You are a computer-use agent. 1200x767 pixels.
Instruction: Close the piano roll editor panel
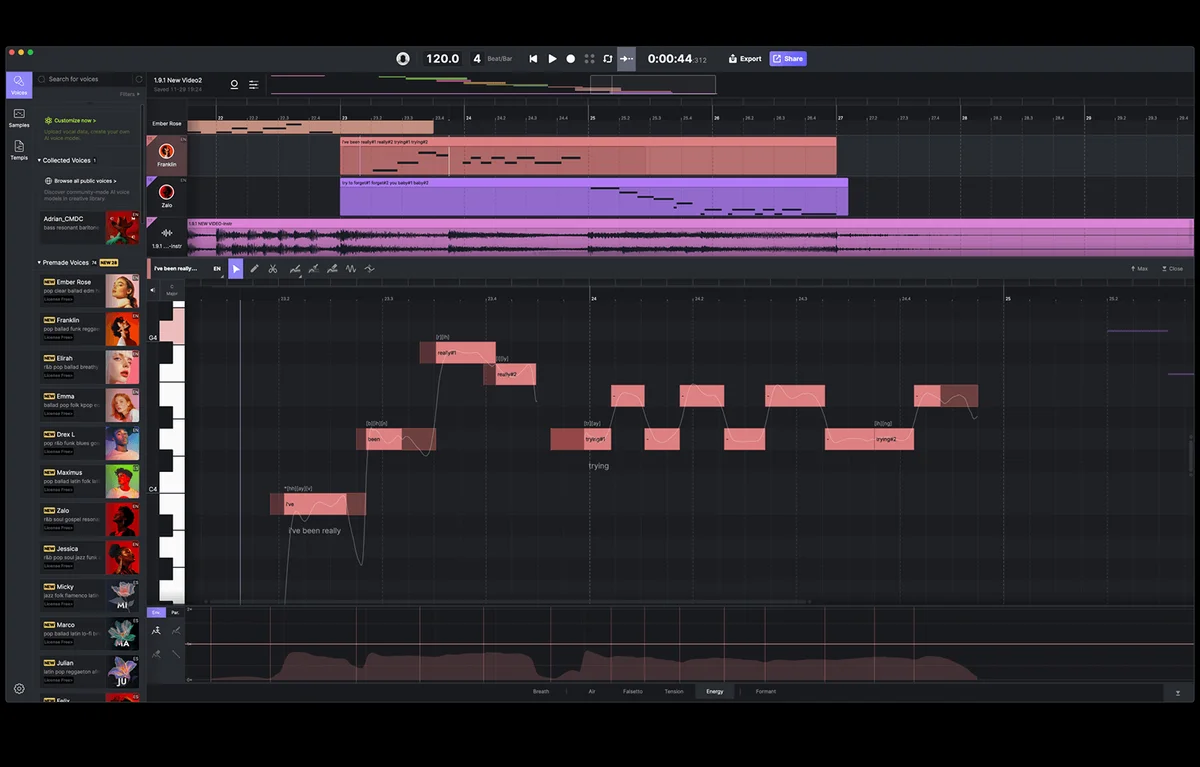1172,269
